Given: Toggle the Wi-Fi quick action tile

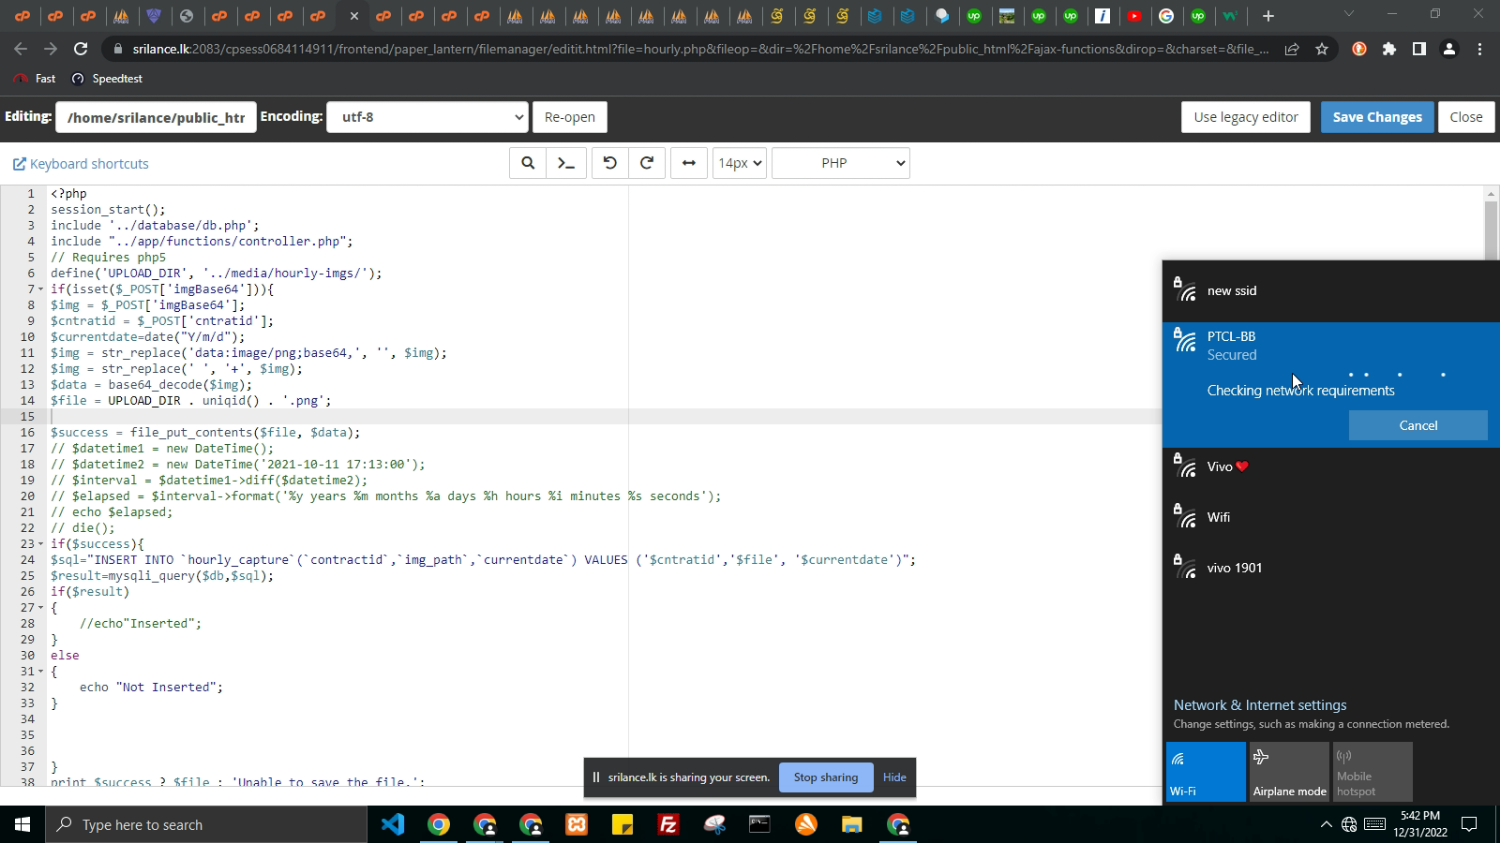Looking at the screenshot, I should tap(1205, 771).
